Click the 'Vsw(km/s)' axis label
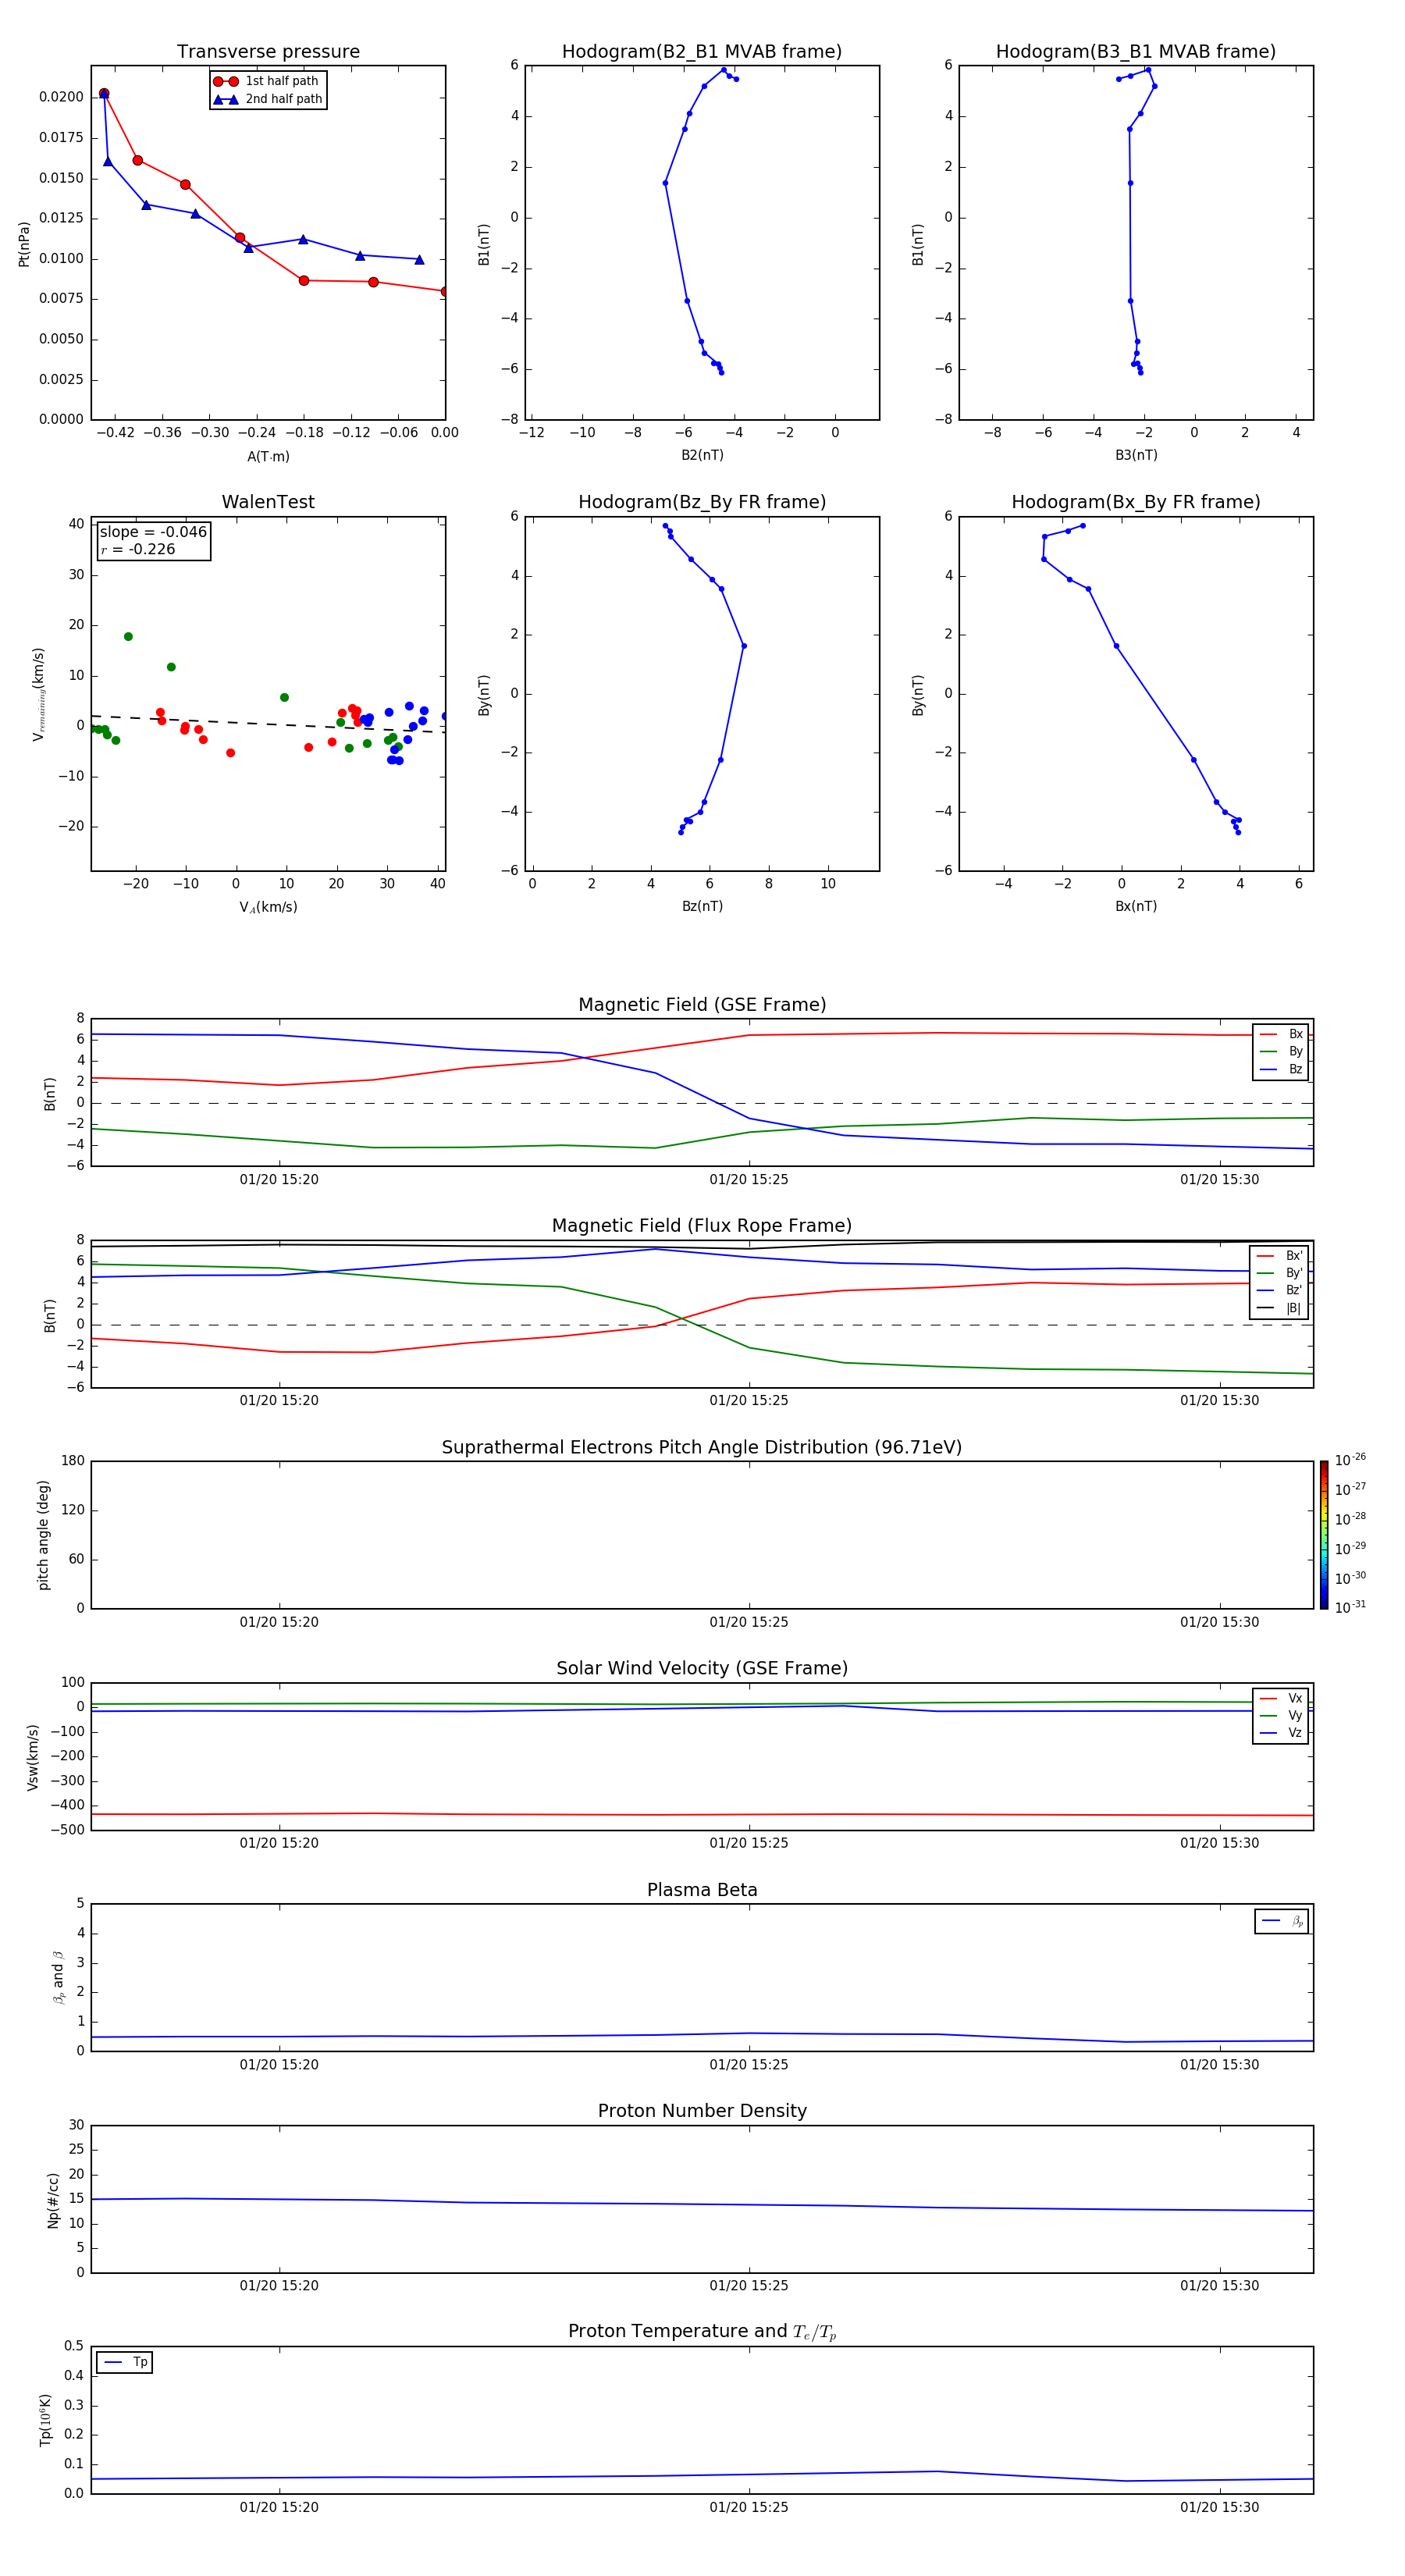Image resolution: width=1405 pixels, height=2576 pixels. tap(33, 1757)
